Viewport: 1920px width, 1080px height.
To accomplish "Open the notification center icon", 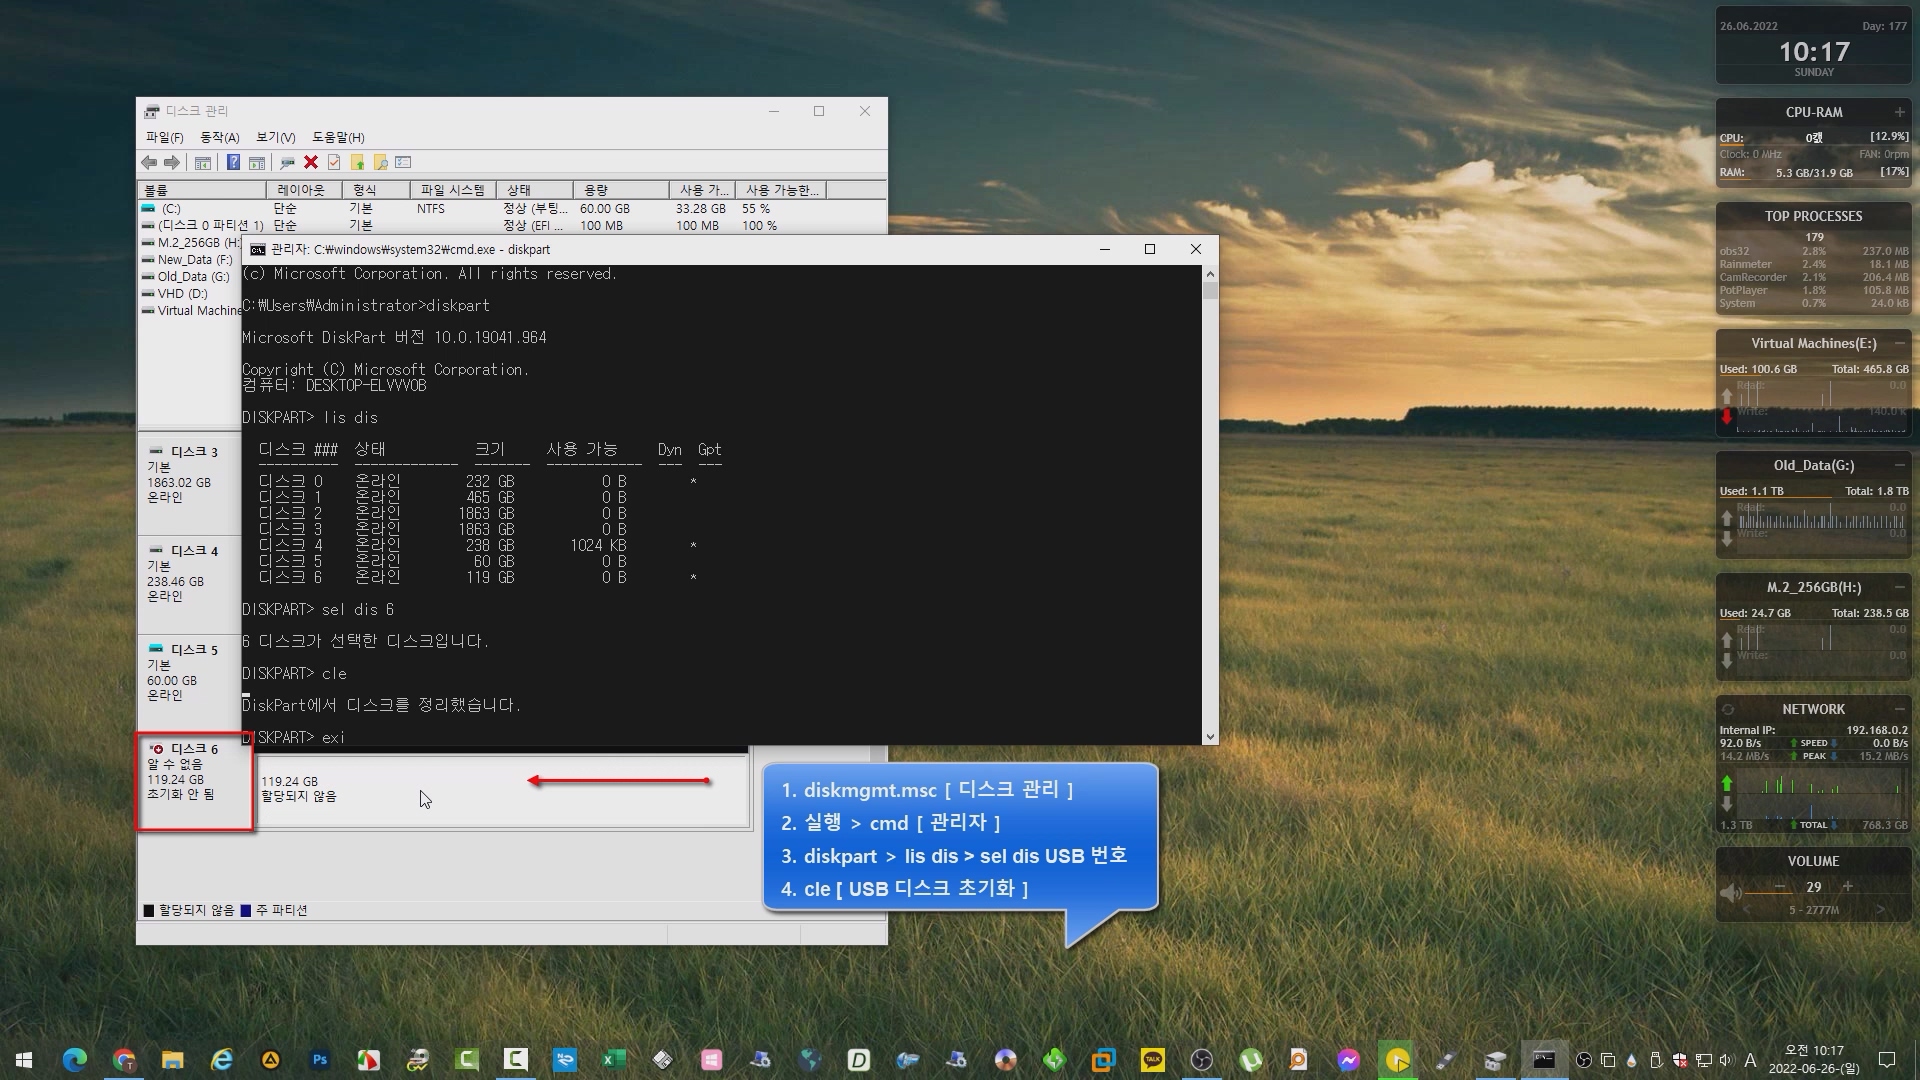I will (1887, 1060).
